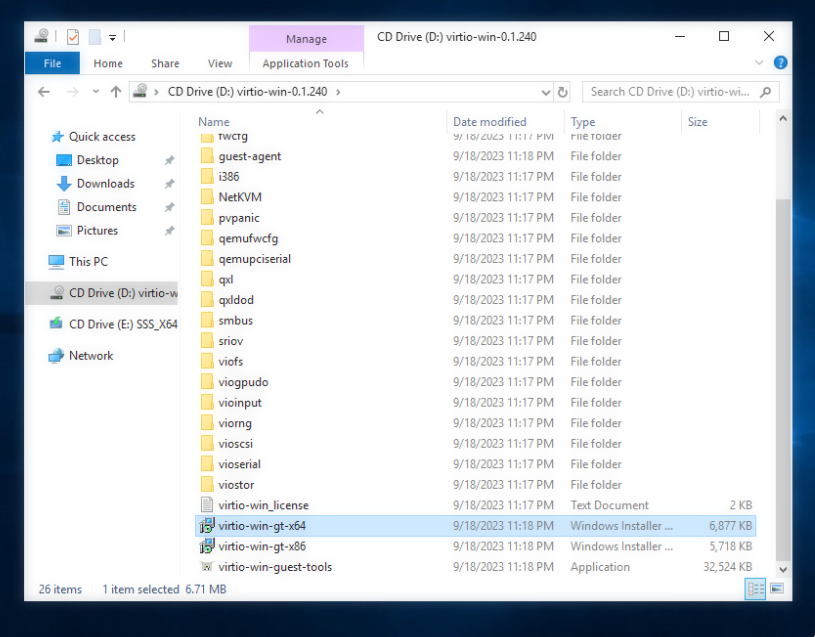
Task: Open the Customize Quick Access Toolbar dropdown
Action: [112, 36]
